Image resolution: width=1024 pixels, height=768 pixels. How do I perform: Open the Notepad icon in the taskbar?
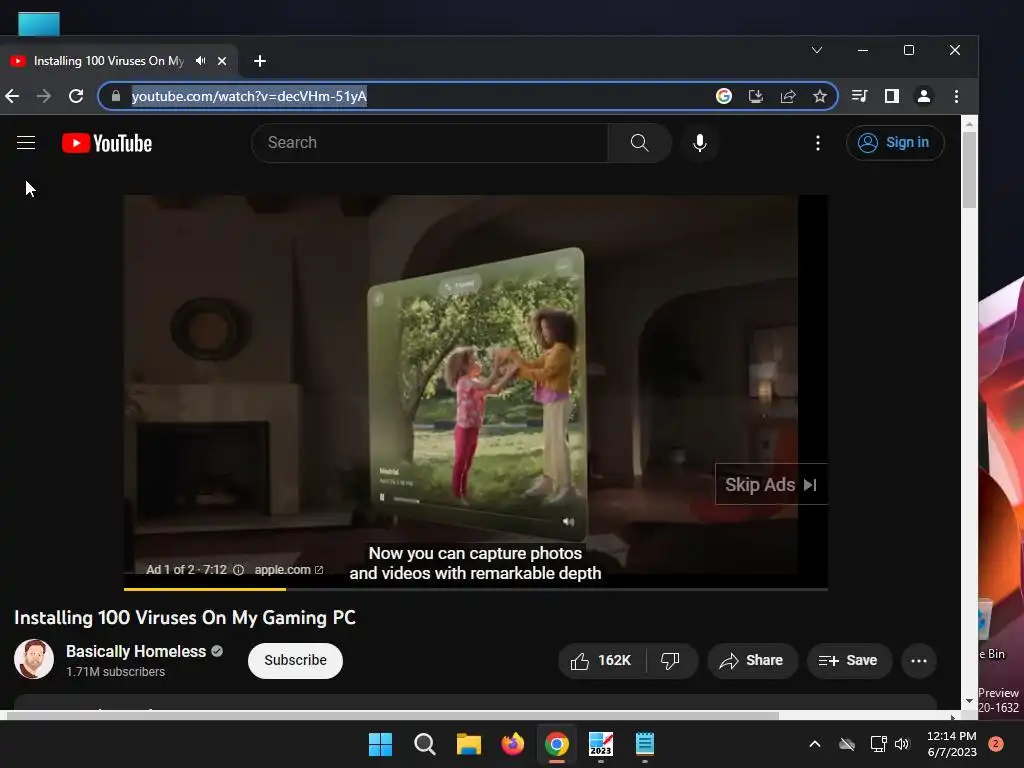(x=645, y=744)
